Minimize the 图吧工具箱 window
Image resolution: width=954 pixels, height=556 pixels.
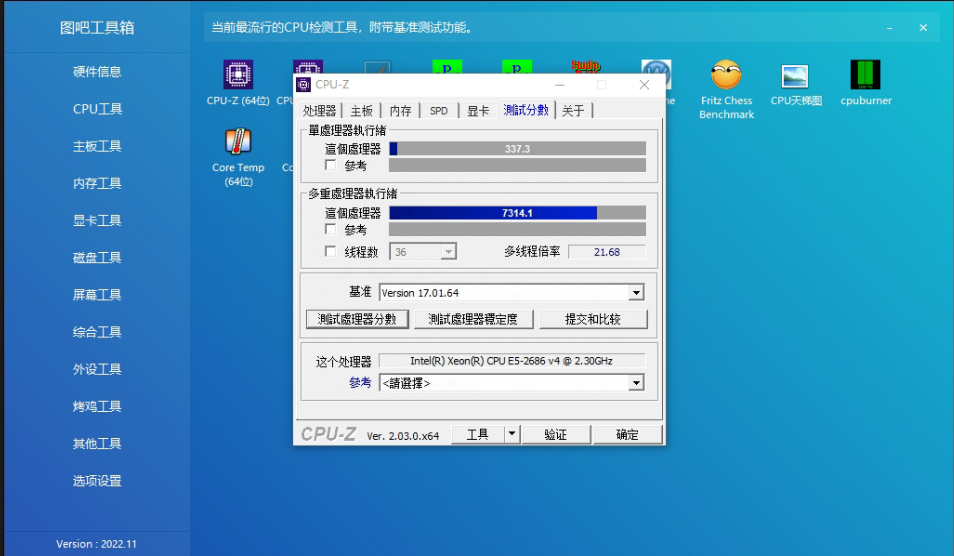click(890, 28)
